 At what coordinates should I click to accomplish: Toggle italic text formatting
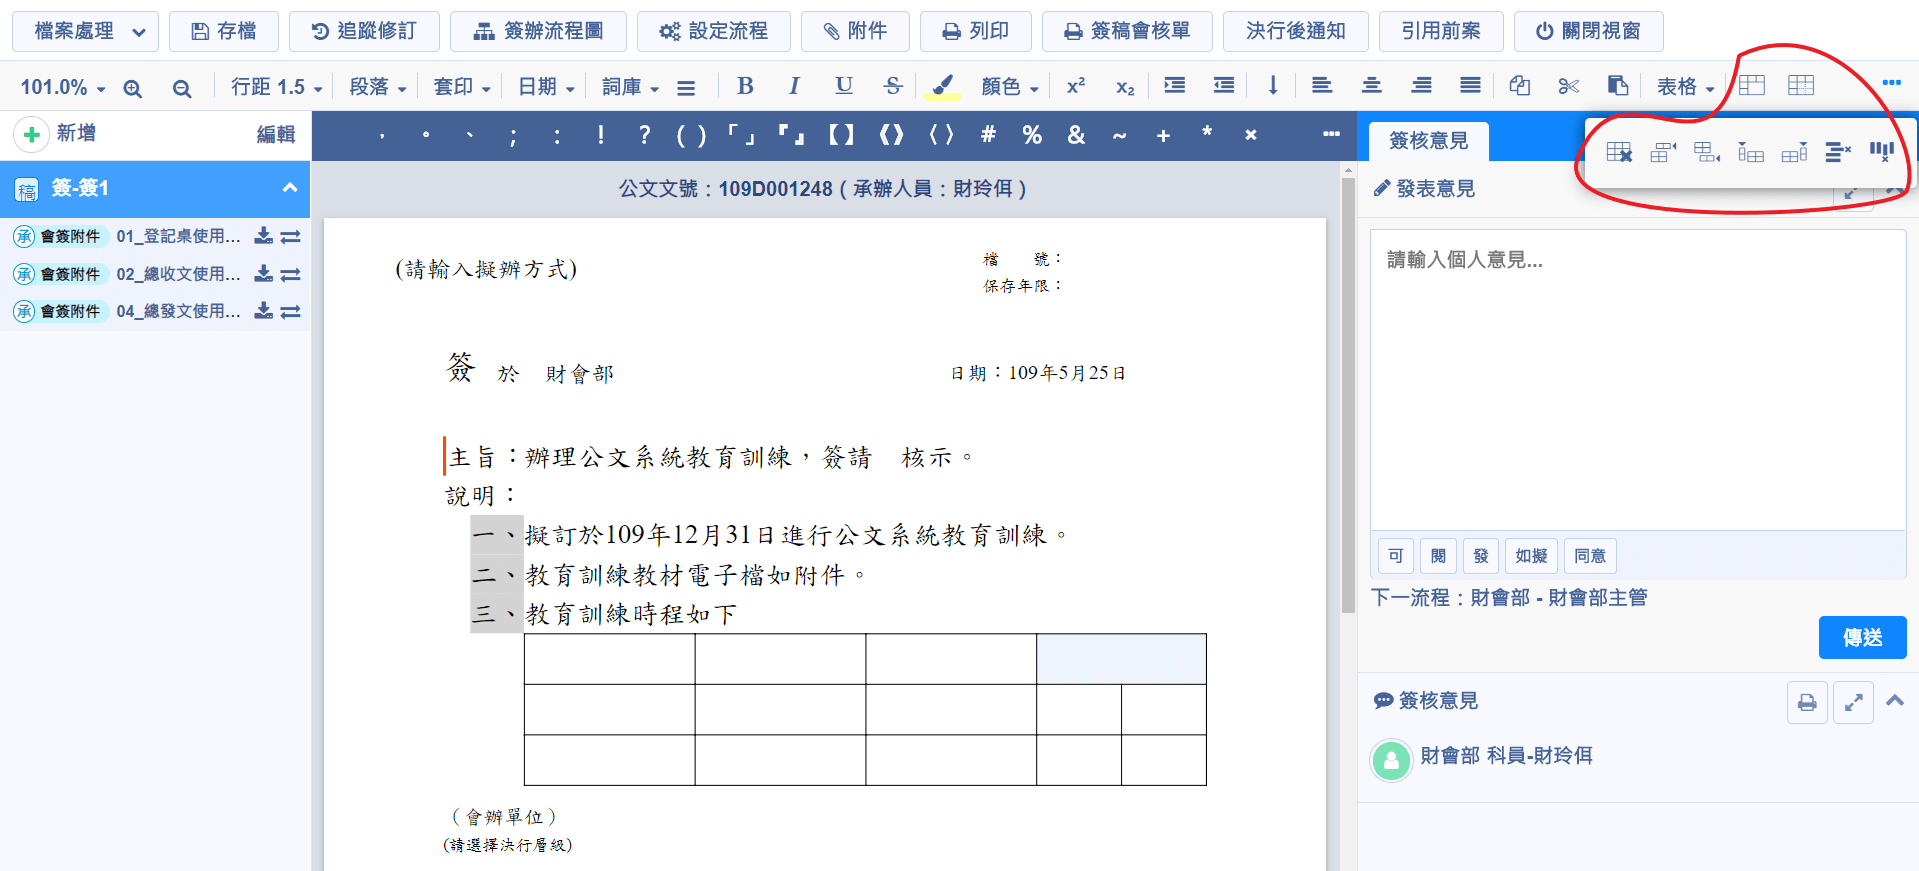click(794, 86)
